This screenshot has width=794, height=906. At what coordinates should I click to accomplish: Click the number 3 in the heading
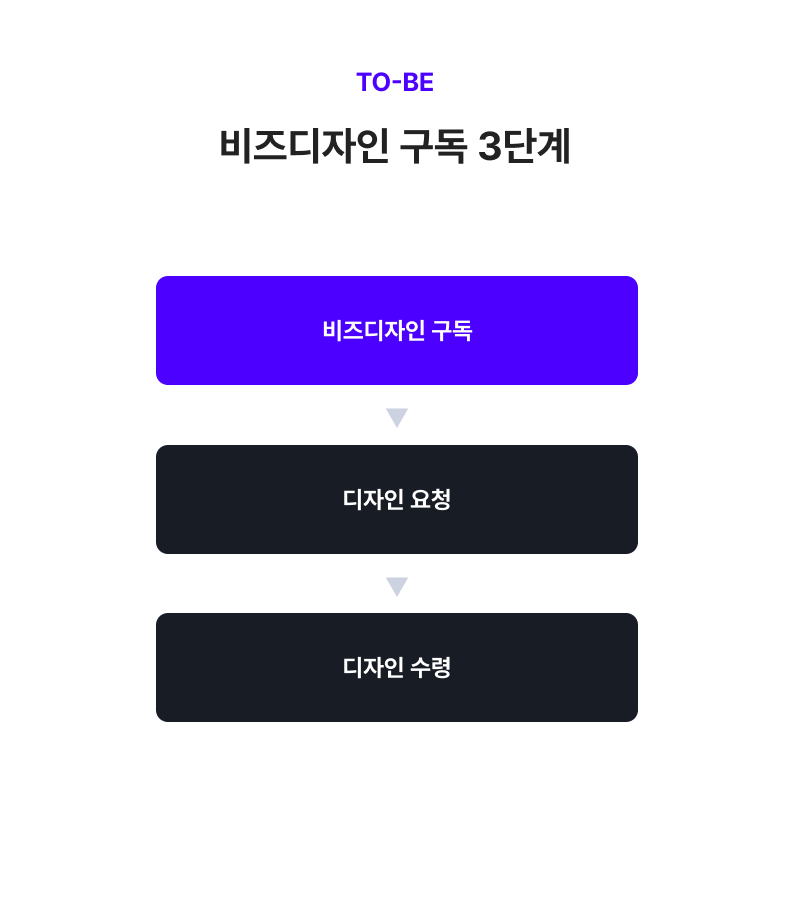(490, 147)
